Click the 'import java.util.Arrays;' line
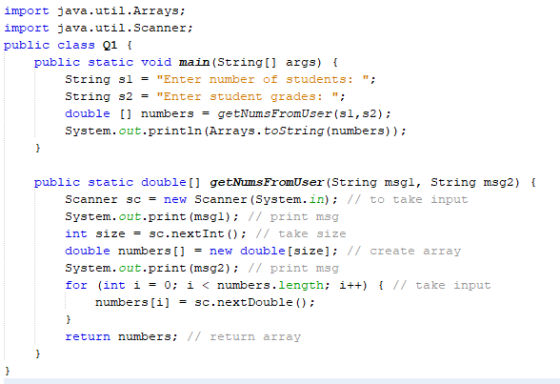 pos(95,11)
